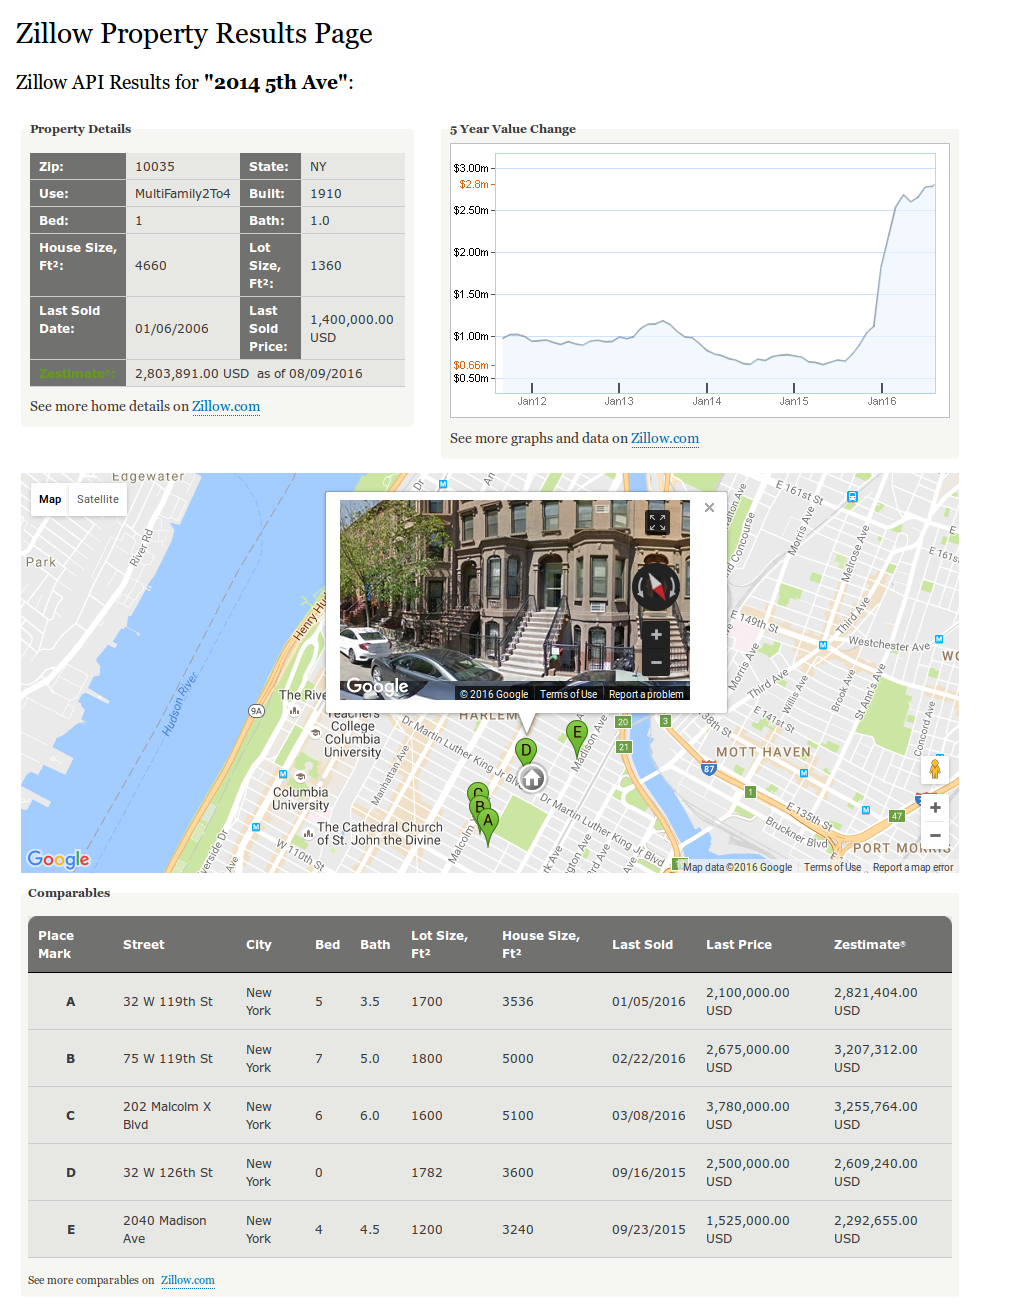The height and width of the screenshot is (1305, 1023).
Task: Click the Street View compass
Action: click(x=656, y=585)
